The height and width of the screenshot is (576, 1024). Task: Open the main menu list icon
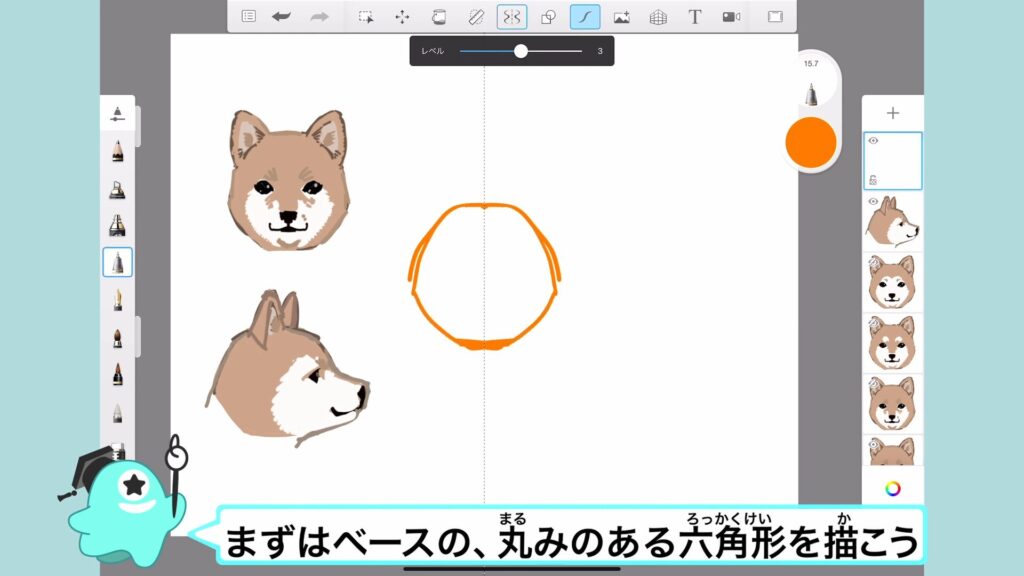(x=249, y=16)
